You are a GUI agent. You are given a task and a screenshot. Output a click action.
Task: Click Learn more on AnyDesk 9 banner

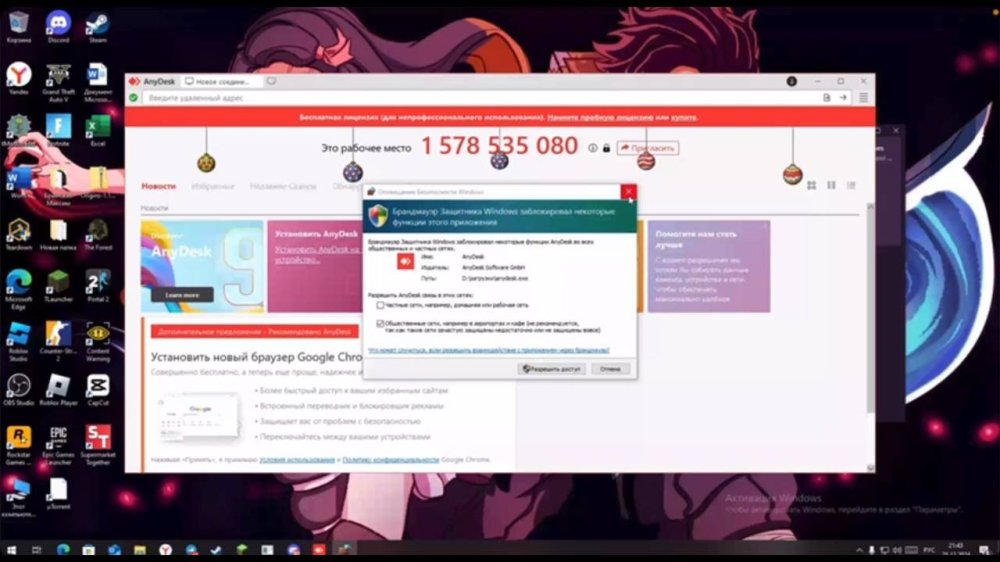click(182, 295)
